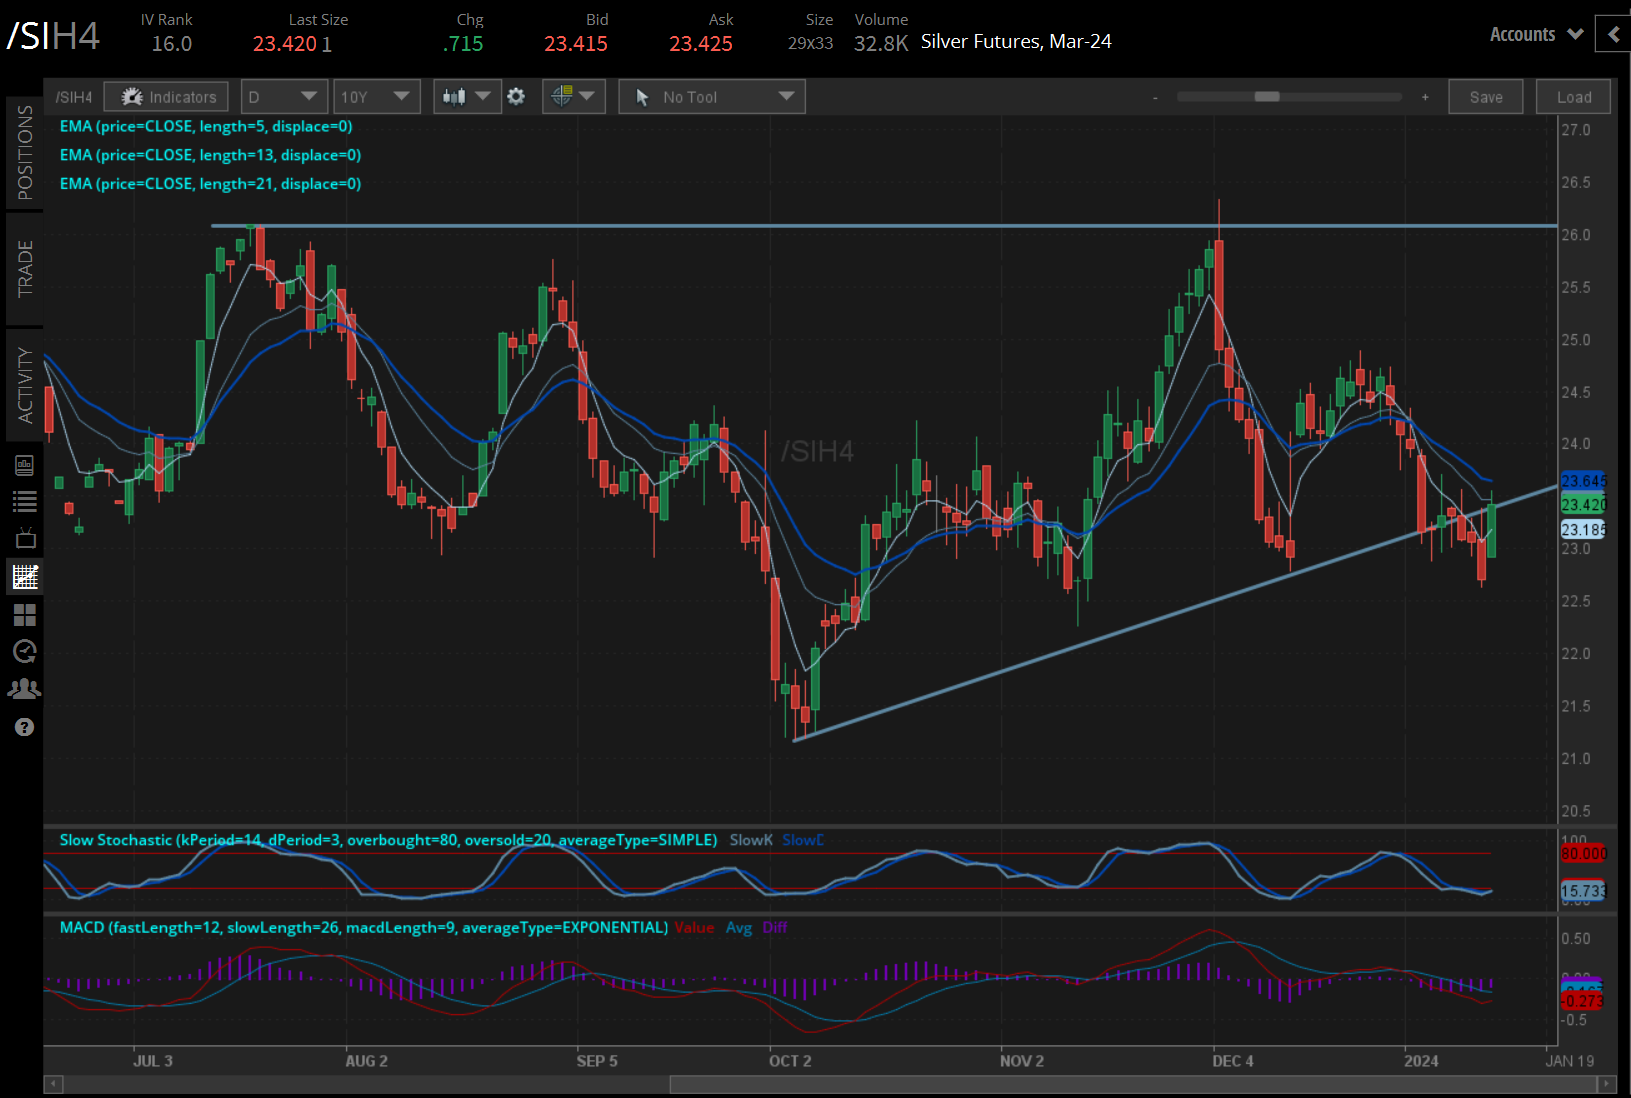Switch to the POSITIONS side tab
This screenshot has width=1631, height=1098.
click(x=25, y=152)
